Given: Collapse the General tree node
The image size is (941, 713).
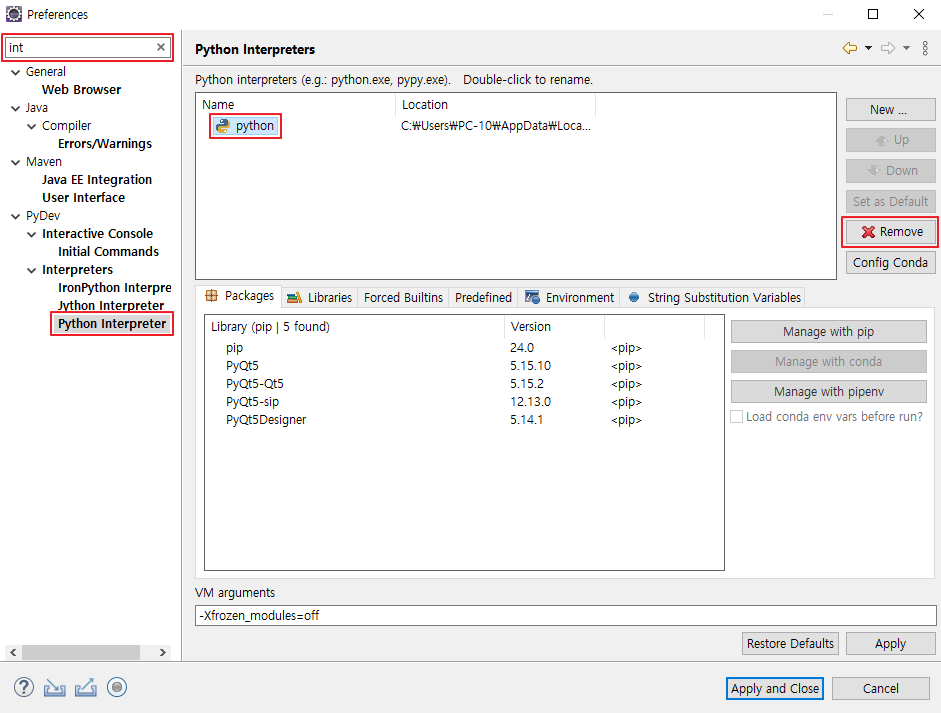Looking at the screenshot, I should (16, 72).
